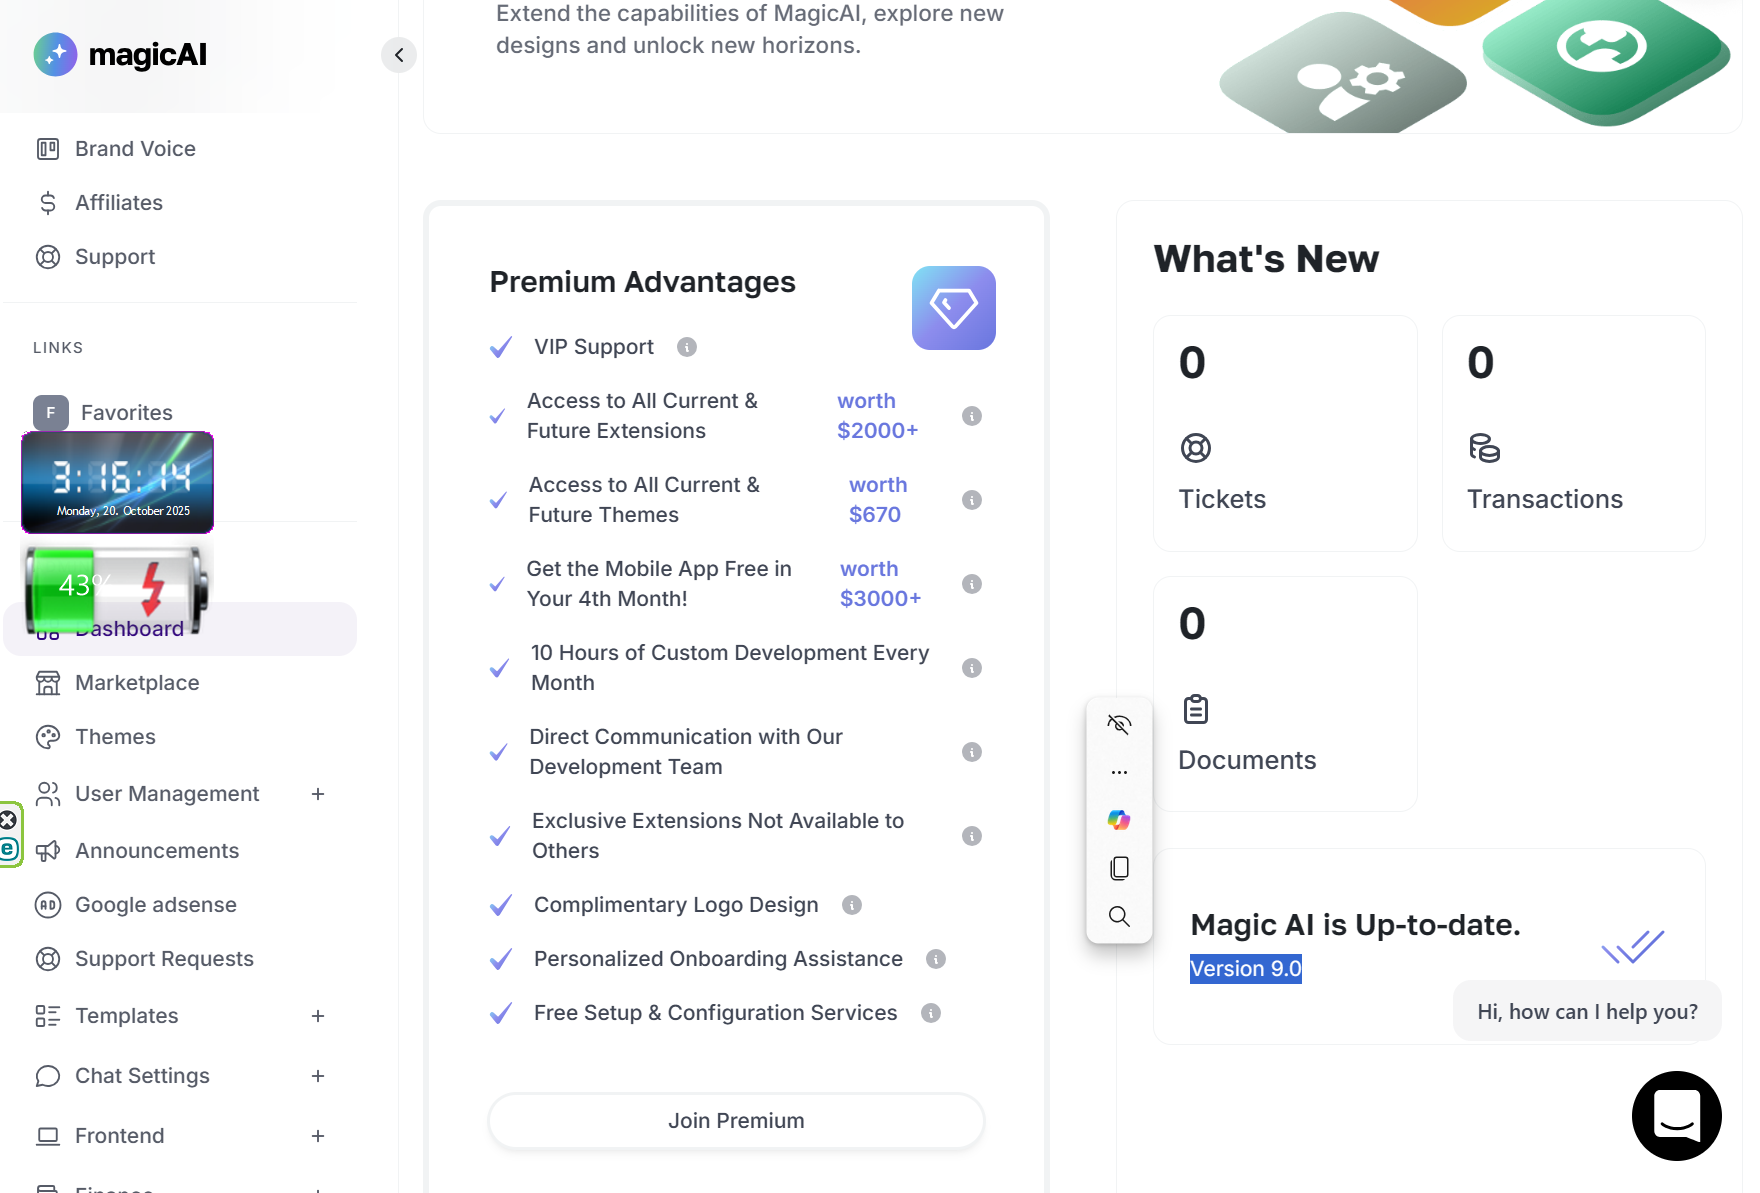The image size is (1760, 1193).
Task: Click the Copilot icon in floating toolbar
Action: [1119, 820]
